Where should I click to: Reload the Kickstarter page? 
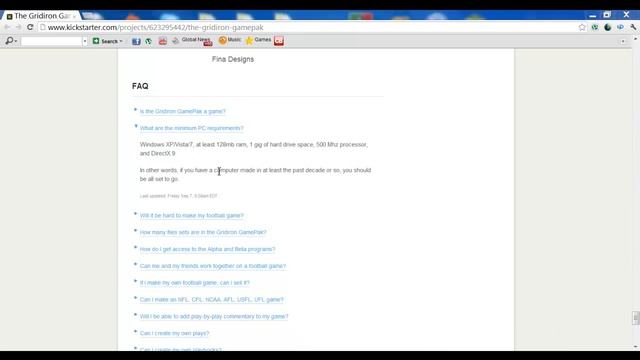click(x=30, y=27)
